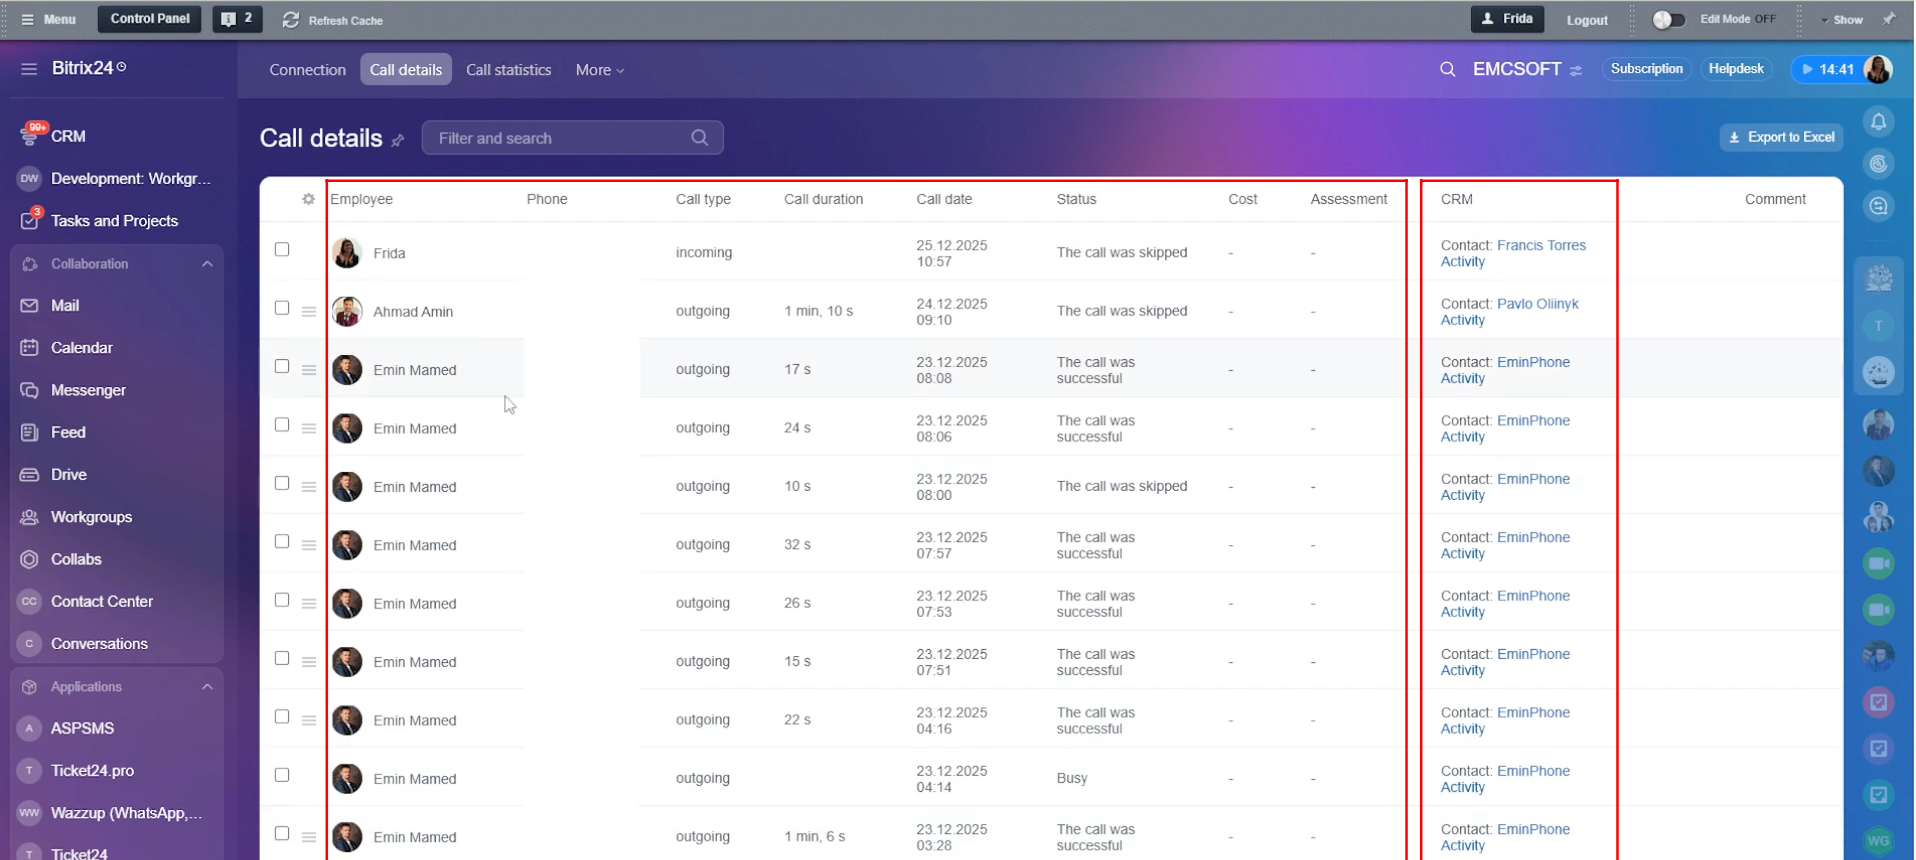1916x860 pixels.
Task: Expand the More dropdown menu
Action: 599,70
